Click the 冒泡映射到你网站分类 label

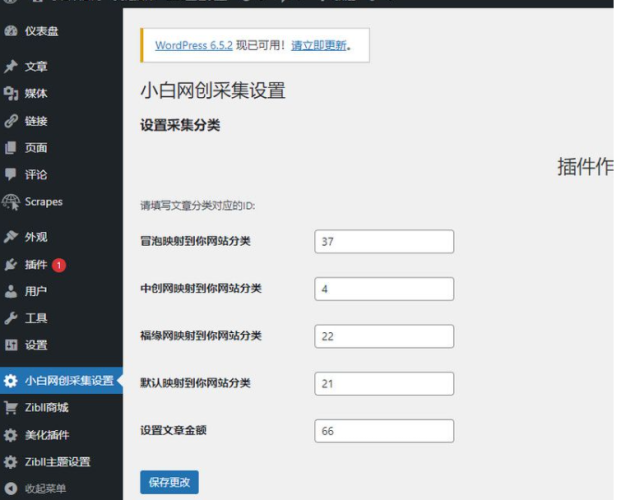(x=195, y=241)
